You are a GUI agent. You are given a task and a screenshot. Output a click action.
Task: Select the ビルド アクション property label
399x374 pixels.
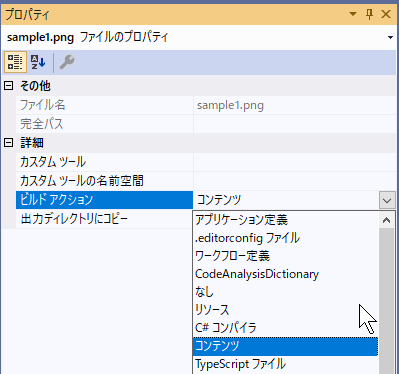pos(104,200)
